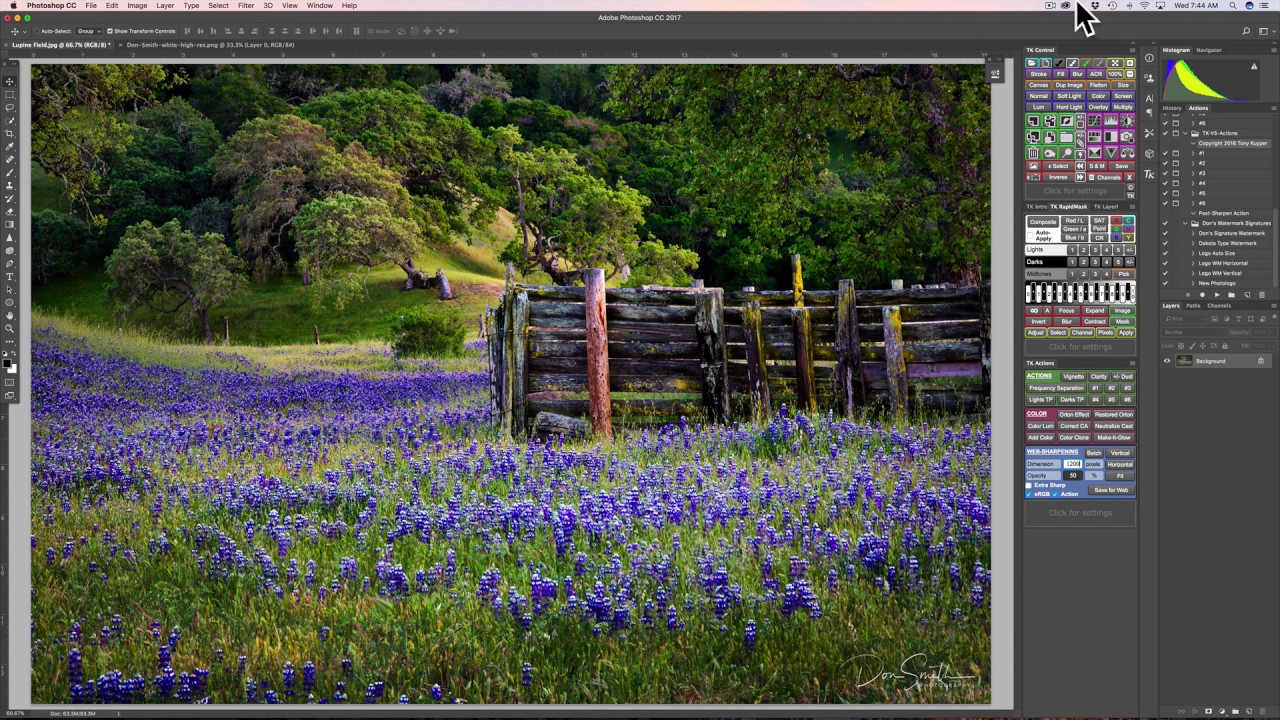Image resolution: width=1280 pixels, height=720 pixels.
Task: Toggle the sRGB checkbox
Action: (1028, 494)
